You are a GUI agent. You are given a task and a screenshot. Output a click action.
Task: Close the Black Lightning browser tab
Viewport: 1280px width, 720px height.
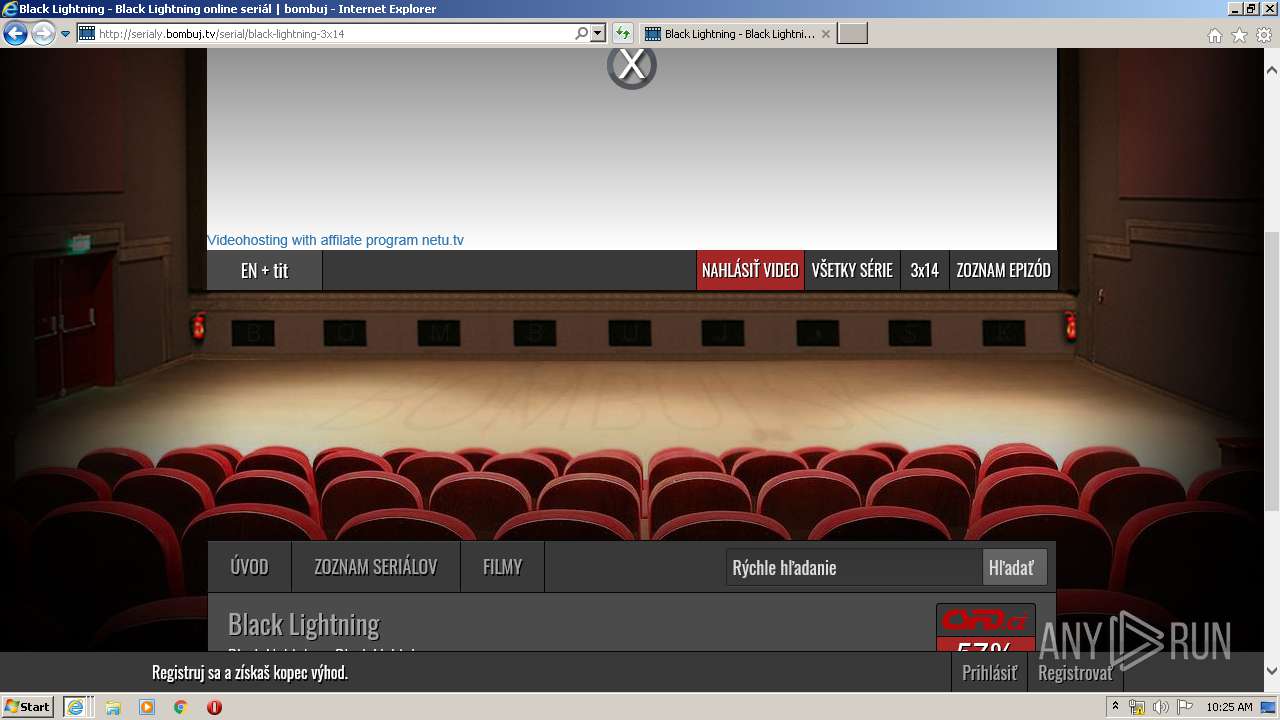[x=826, y=34]
